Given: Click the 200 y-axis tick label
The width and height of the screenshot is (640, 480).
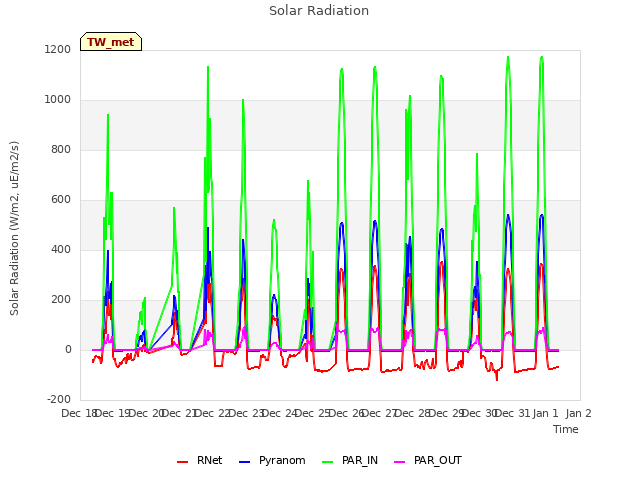Looking at the screenshot, I should click(x=61, y=300).
